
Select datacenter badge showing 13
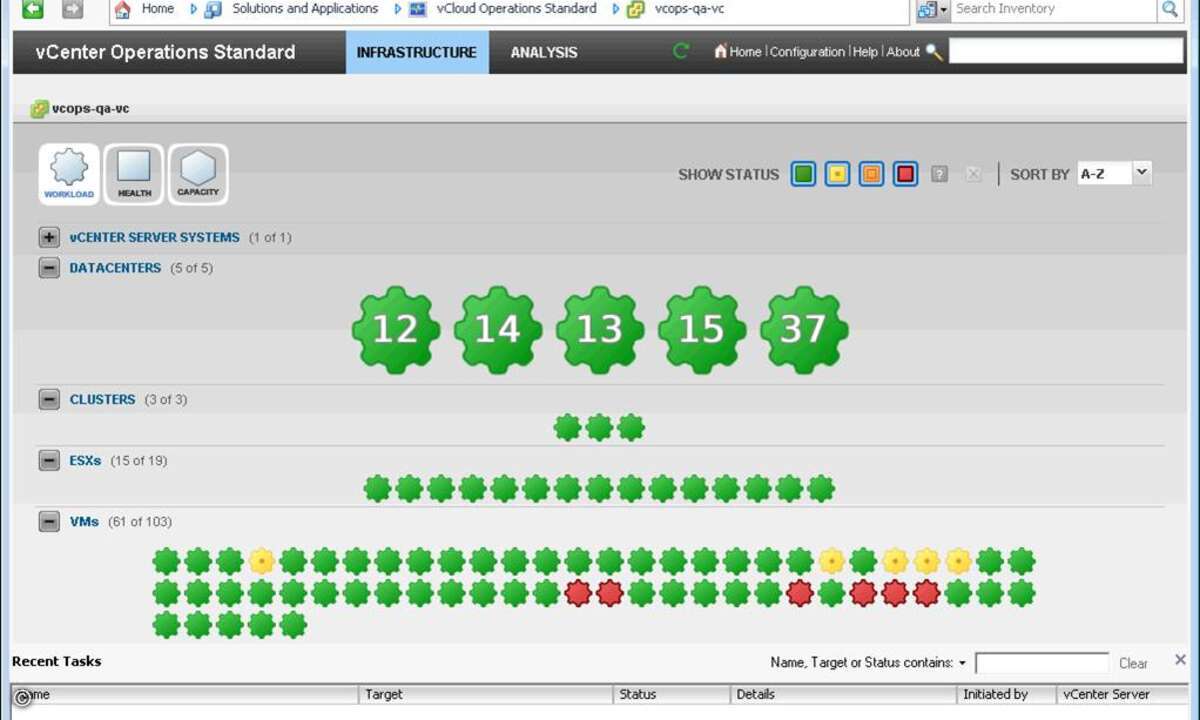pyautogui.click(x=600, y=330)
